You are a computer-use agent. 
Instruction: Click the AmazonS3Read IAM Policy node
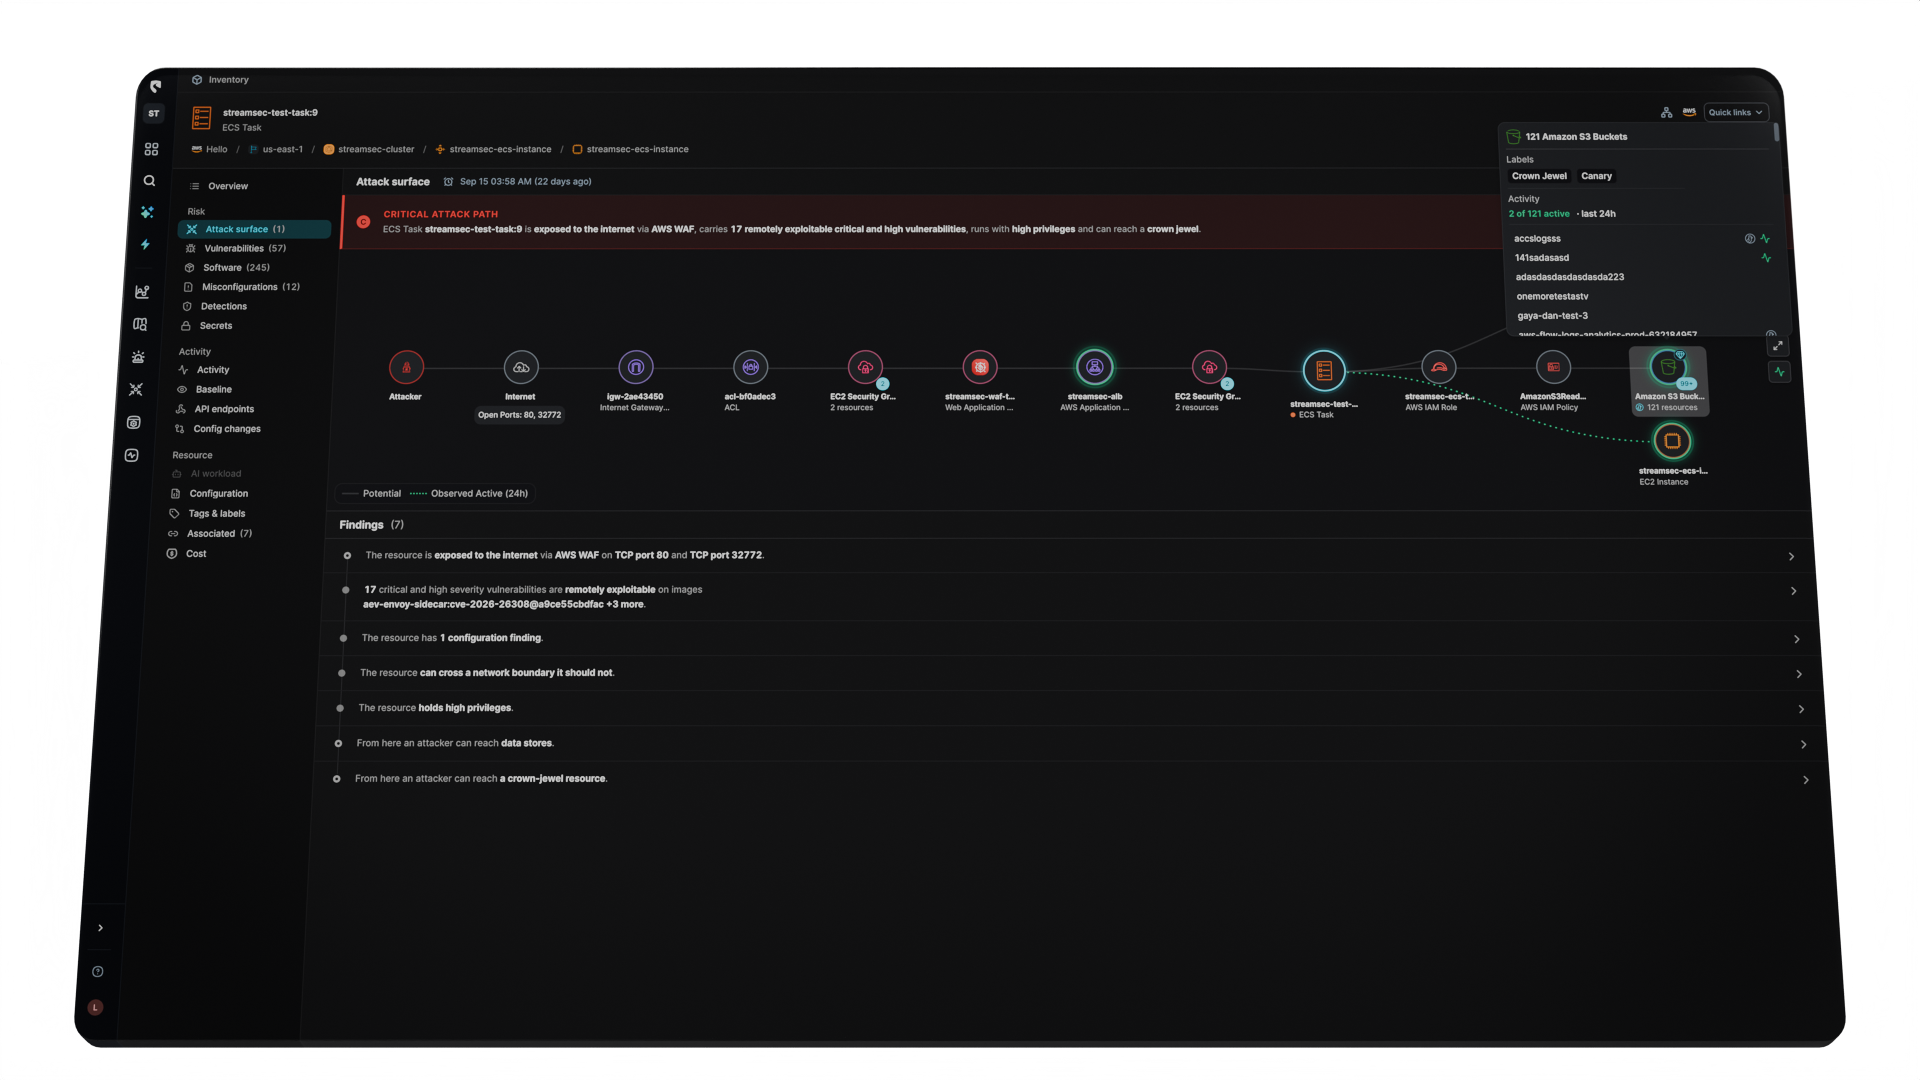pyautogui.click(x=1553, y=367)
